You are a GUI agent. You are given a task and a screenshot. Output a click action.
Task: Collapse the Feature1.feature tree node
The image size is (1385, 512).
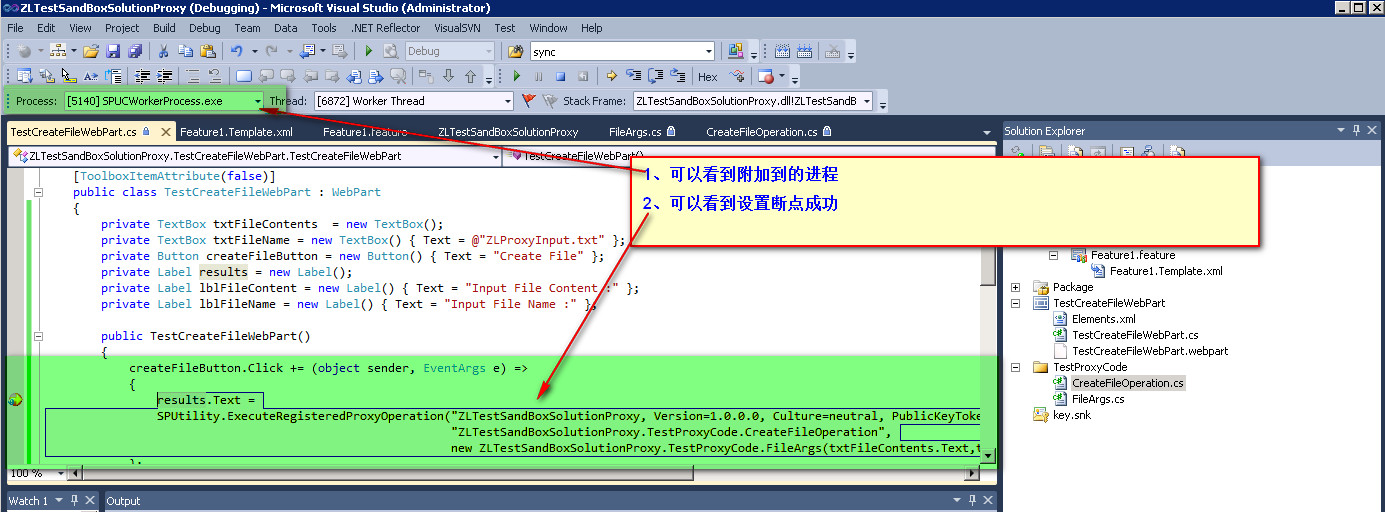pyautogui.click(x=1054, y=255)
